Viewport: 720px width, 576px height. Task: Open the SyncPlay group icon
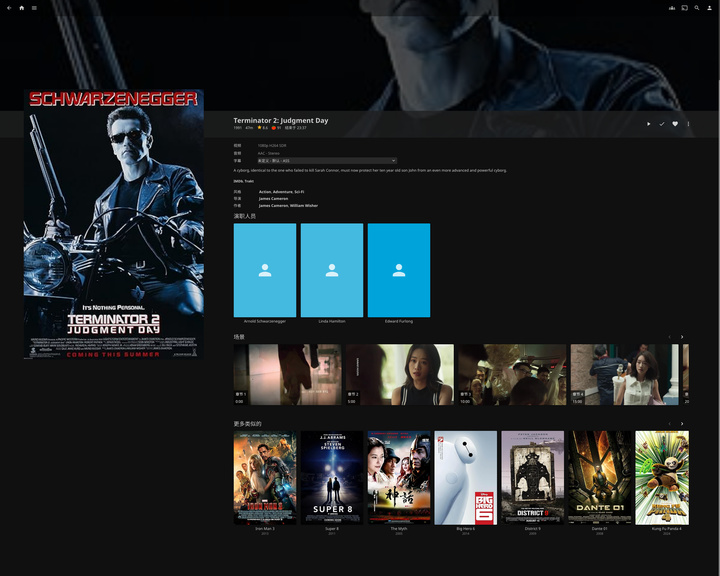672,8
